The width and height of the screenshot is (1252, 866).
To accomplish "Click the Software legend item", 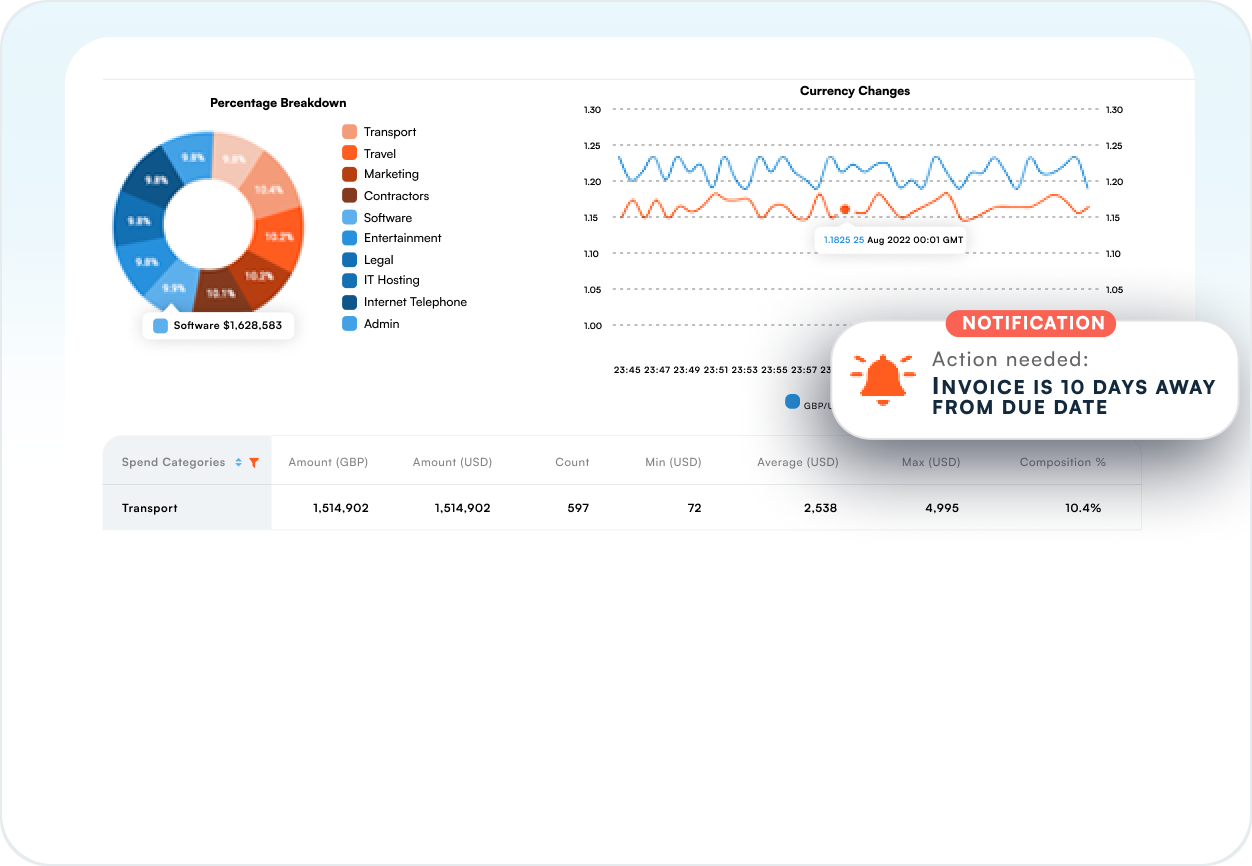I will click(377, 218).
